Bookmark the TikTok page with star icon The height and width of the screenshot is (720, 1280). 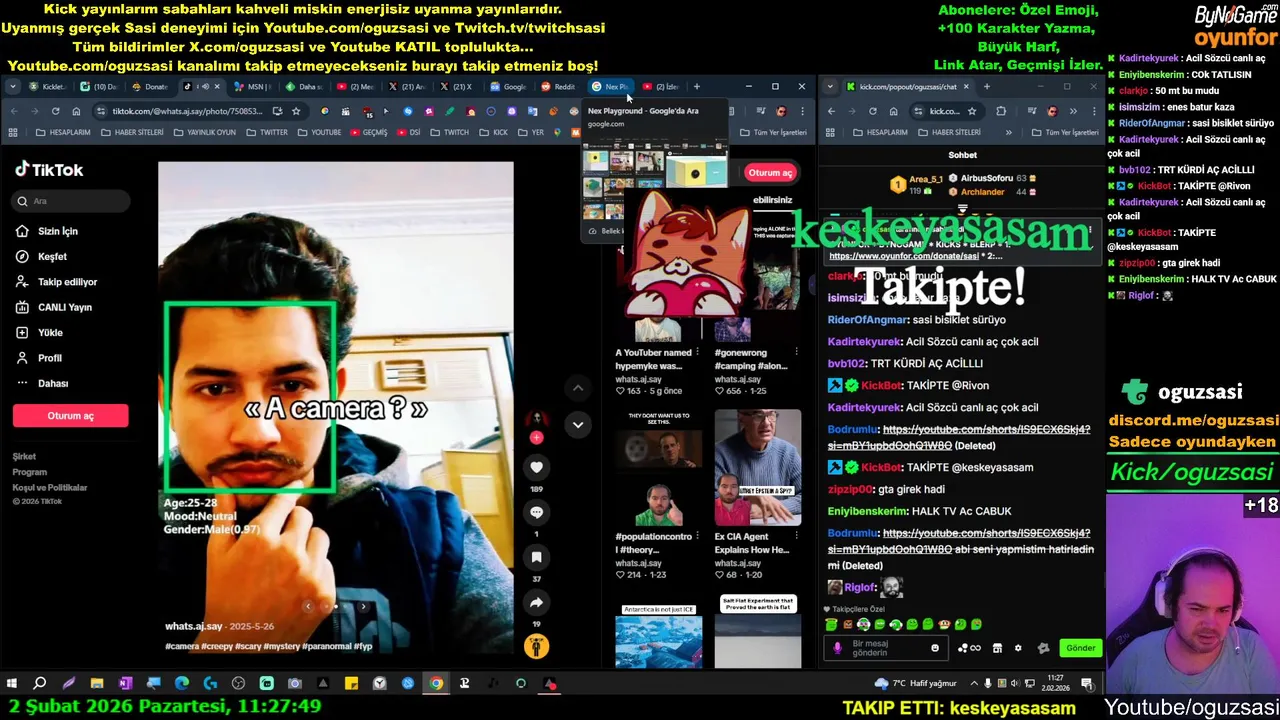tap(296, 111)
